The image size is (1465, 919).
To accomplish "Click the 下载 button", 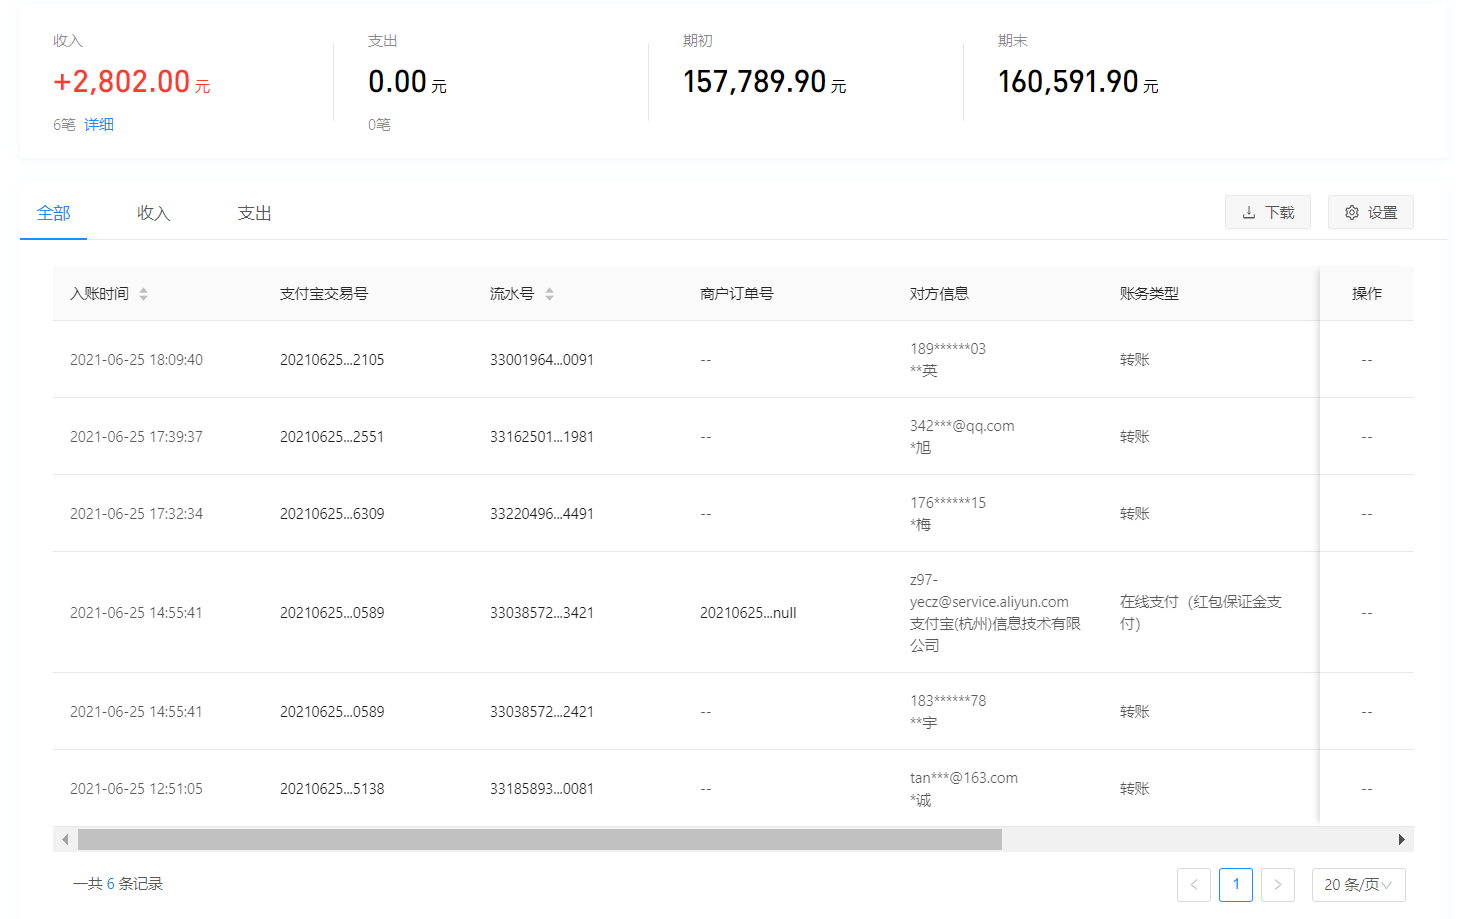I will click(x=1268, y=212).
